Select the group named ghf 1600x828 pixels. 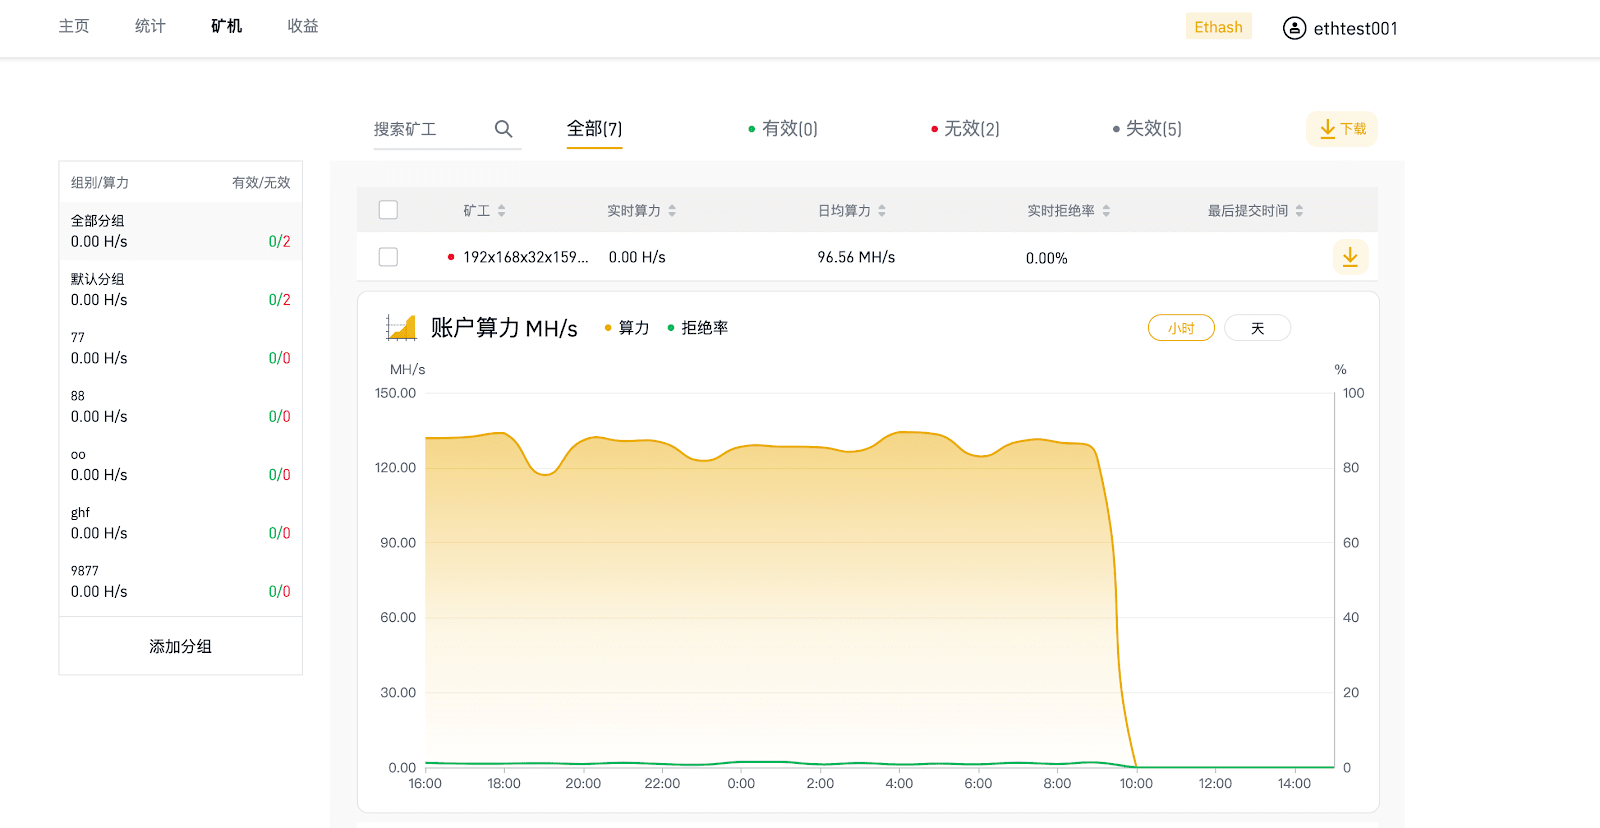coord(181,523)
